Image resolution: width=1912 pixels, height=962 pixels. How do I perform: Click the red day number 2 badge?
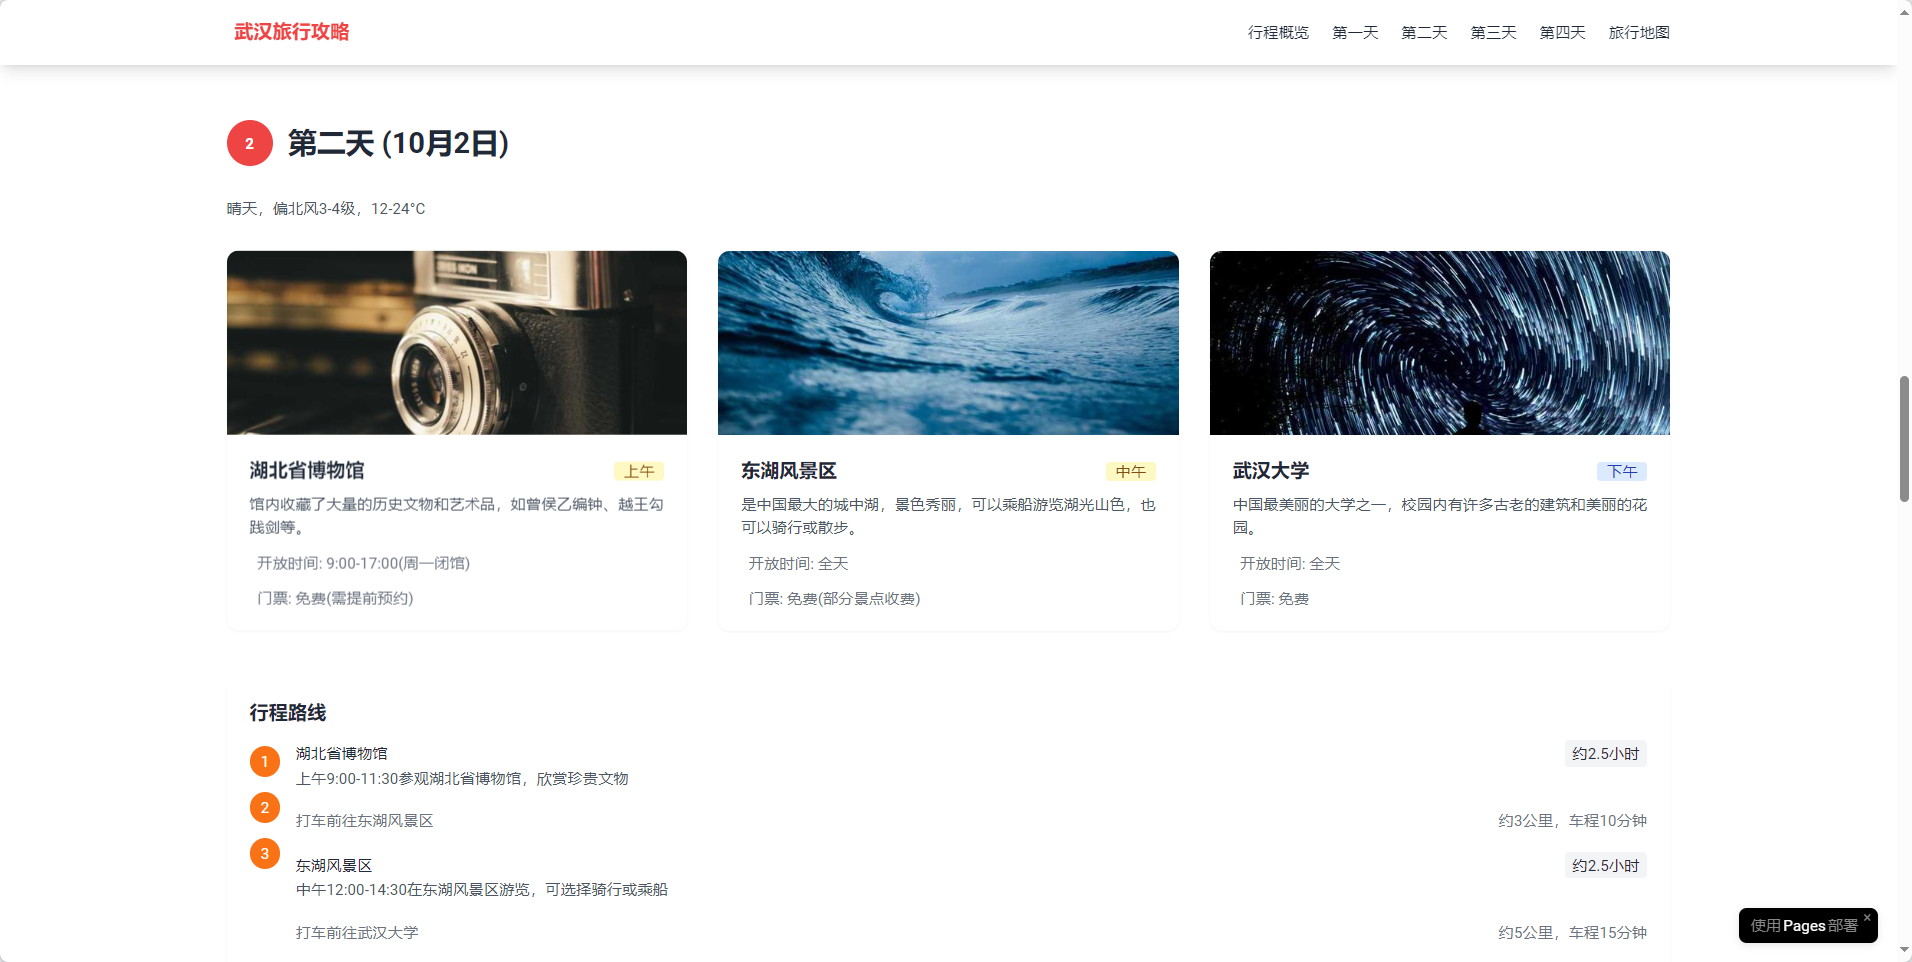click(250, 143)
